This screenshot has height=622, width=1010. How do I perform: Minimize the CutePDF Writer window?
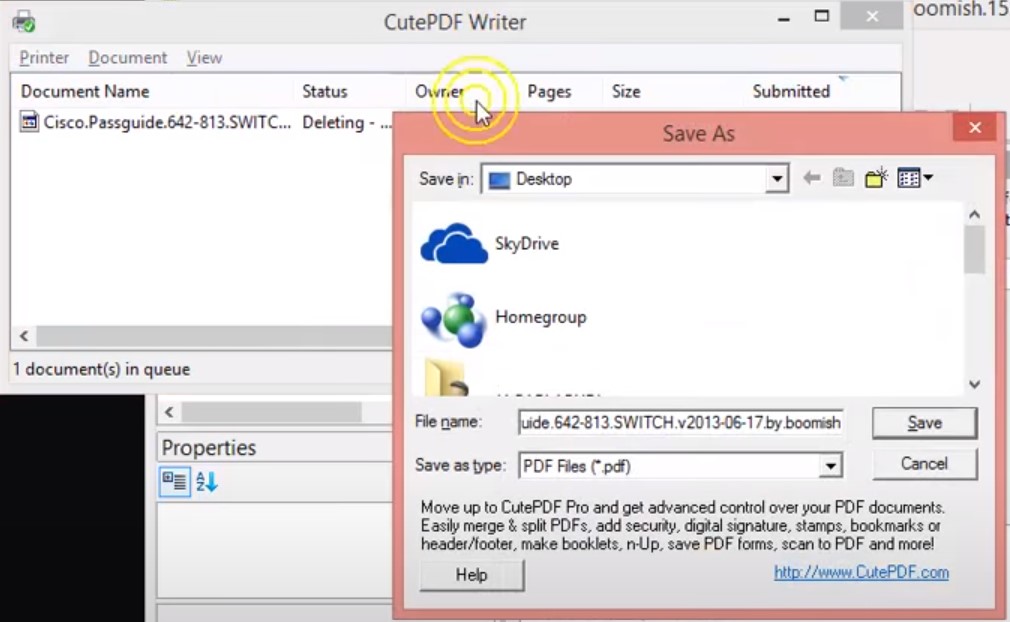click(x=784, y=19)
